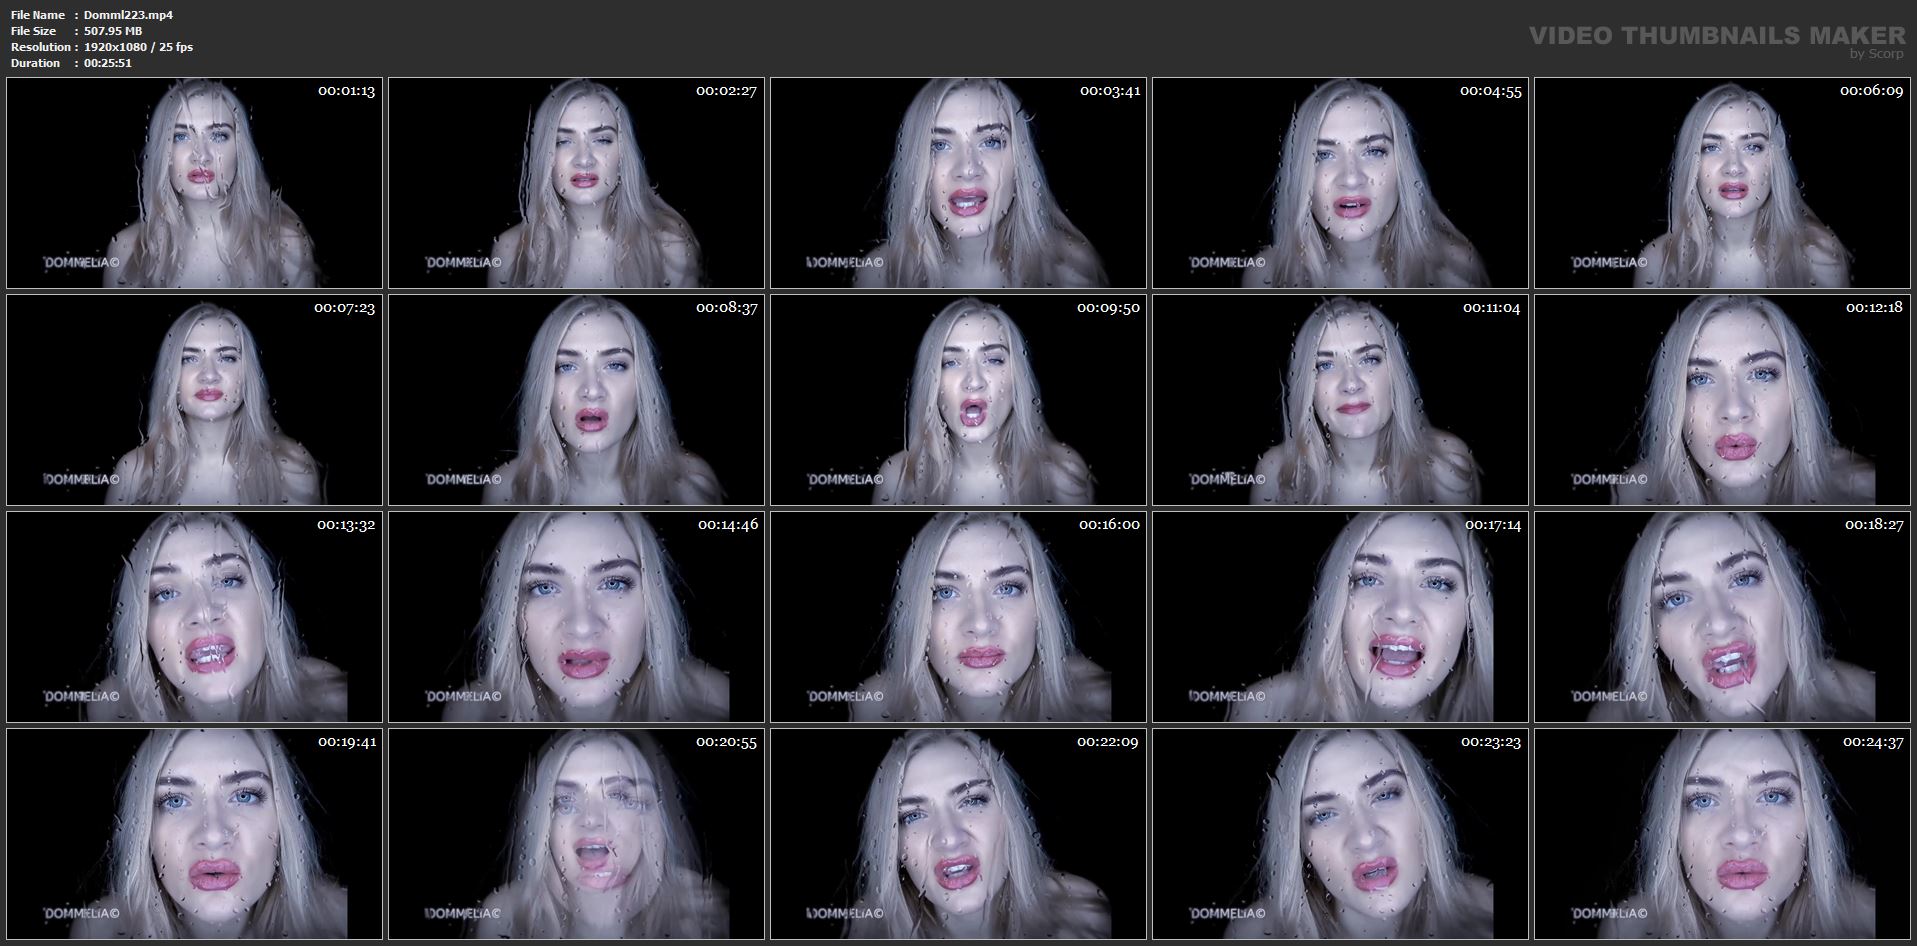
Task: Click the 'by Scorp' credit text
Action: (x=1877, y=54)
